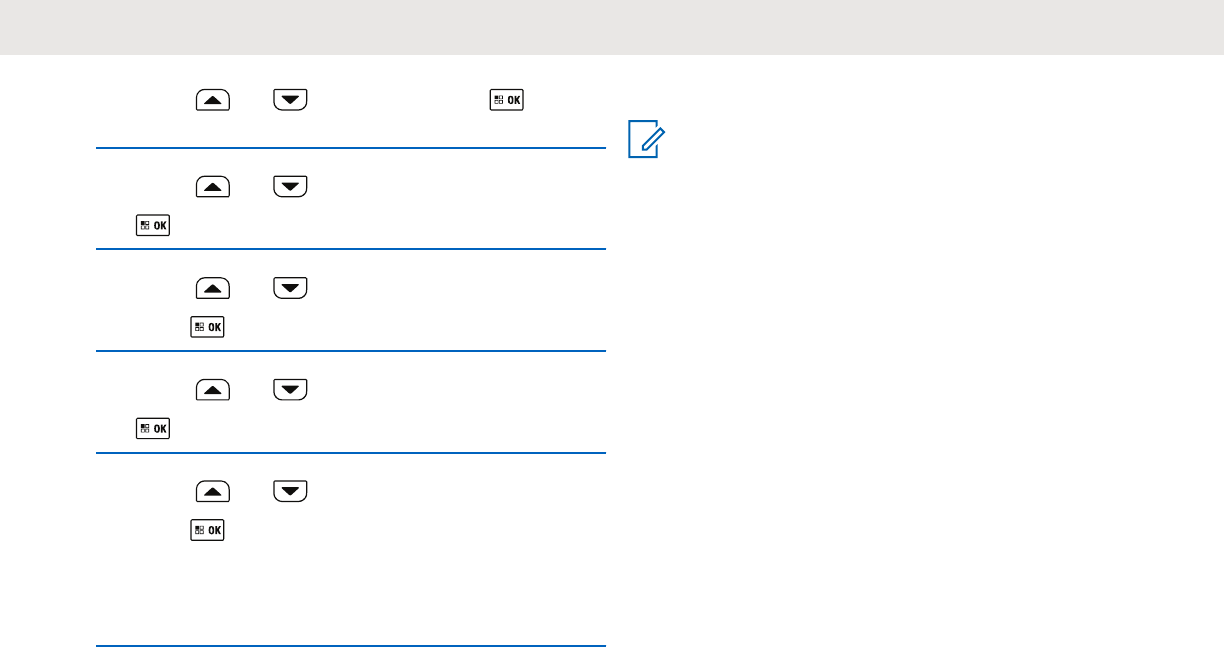The width and height of the screenshot is (1224, 647).
Task: Click the bottommost blue divider line
Action: pyautogui.click(x=351, y=645)
